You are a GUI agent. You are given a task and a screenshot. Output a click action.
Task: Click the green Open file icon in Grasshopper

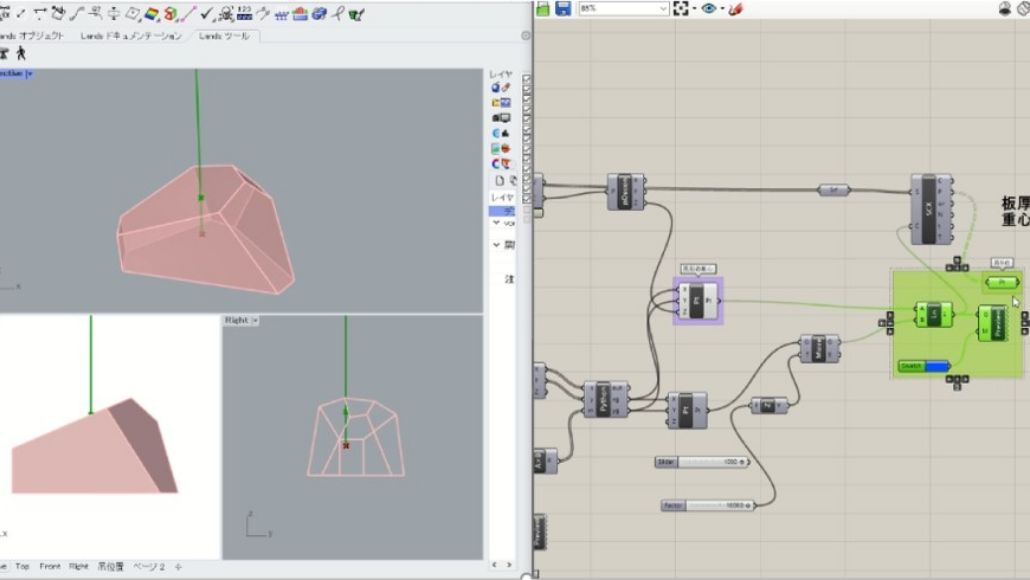[x=543, y=8]
